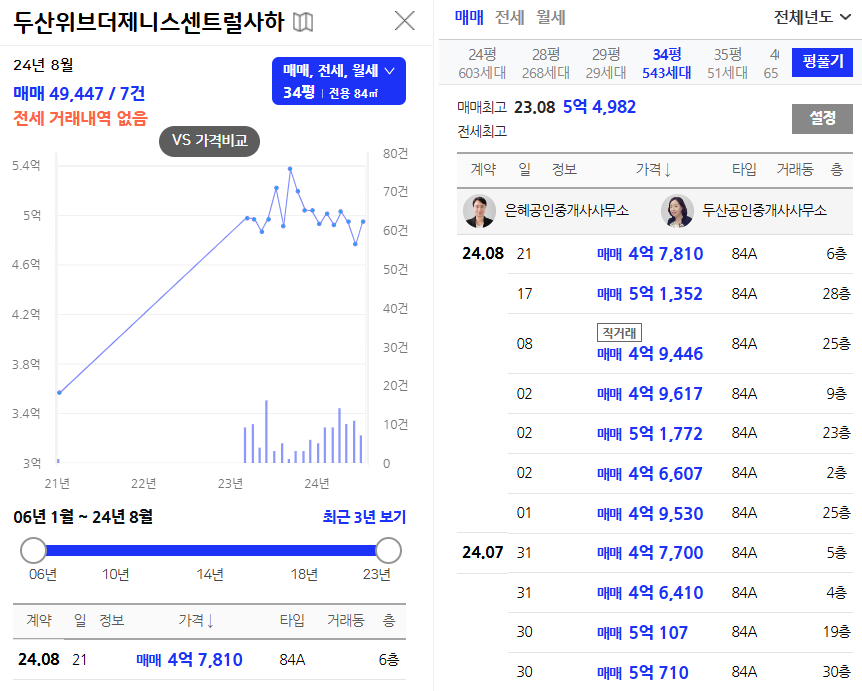Click the right 23년 slider handle
This screenshot has height=691, width=862.
tap(389, 551)
